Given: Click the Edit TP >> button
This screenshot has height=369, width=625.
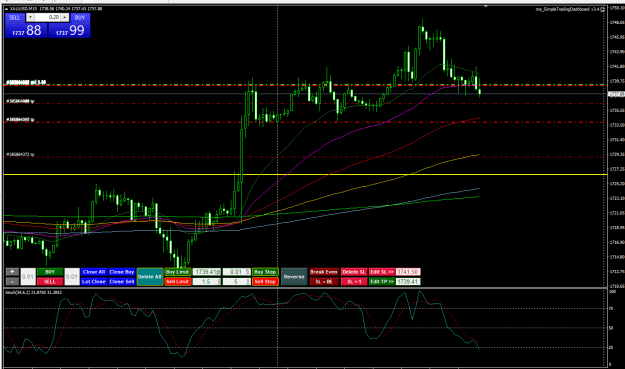Looking at the screenshot, I should (382, 281).
